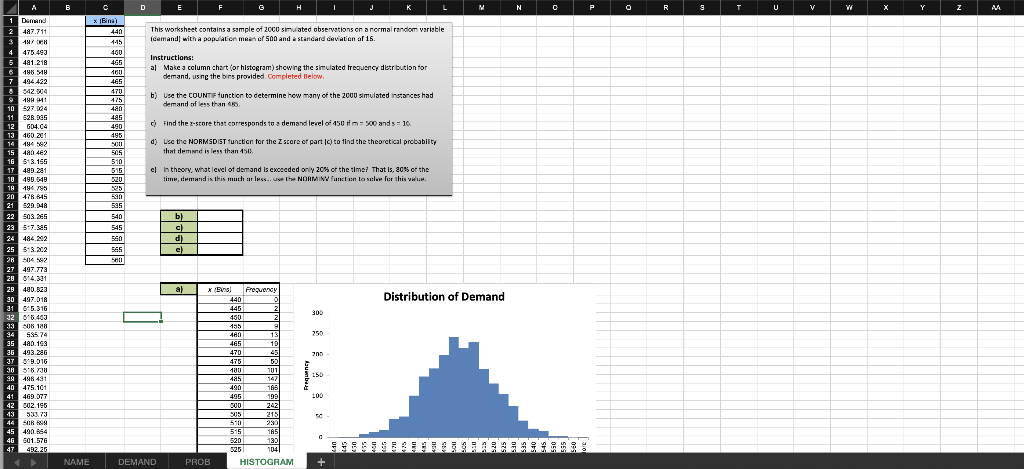
Task: Click the red 'Completed Below.' text in instructions
Action: click(x=294, y=76)
